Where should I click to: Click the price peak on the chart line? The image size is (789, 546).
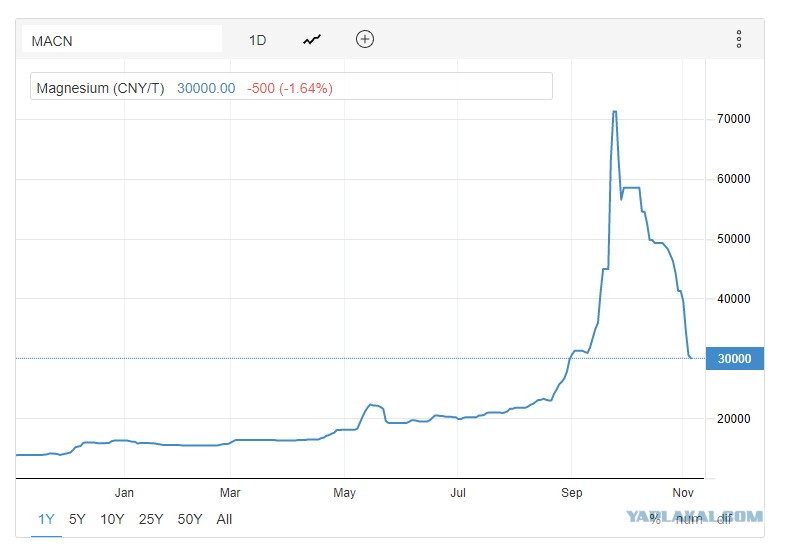tap(614, 112)
